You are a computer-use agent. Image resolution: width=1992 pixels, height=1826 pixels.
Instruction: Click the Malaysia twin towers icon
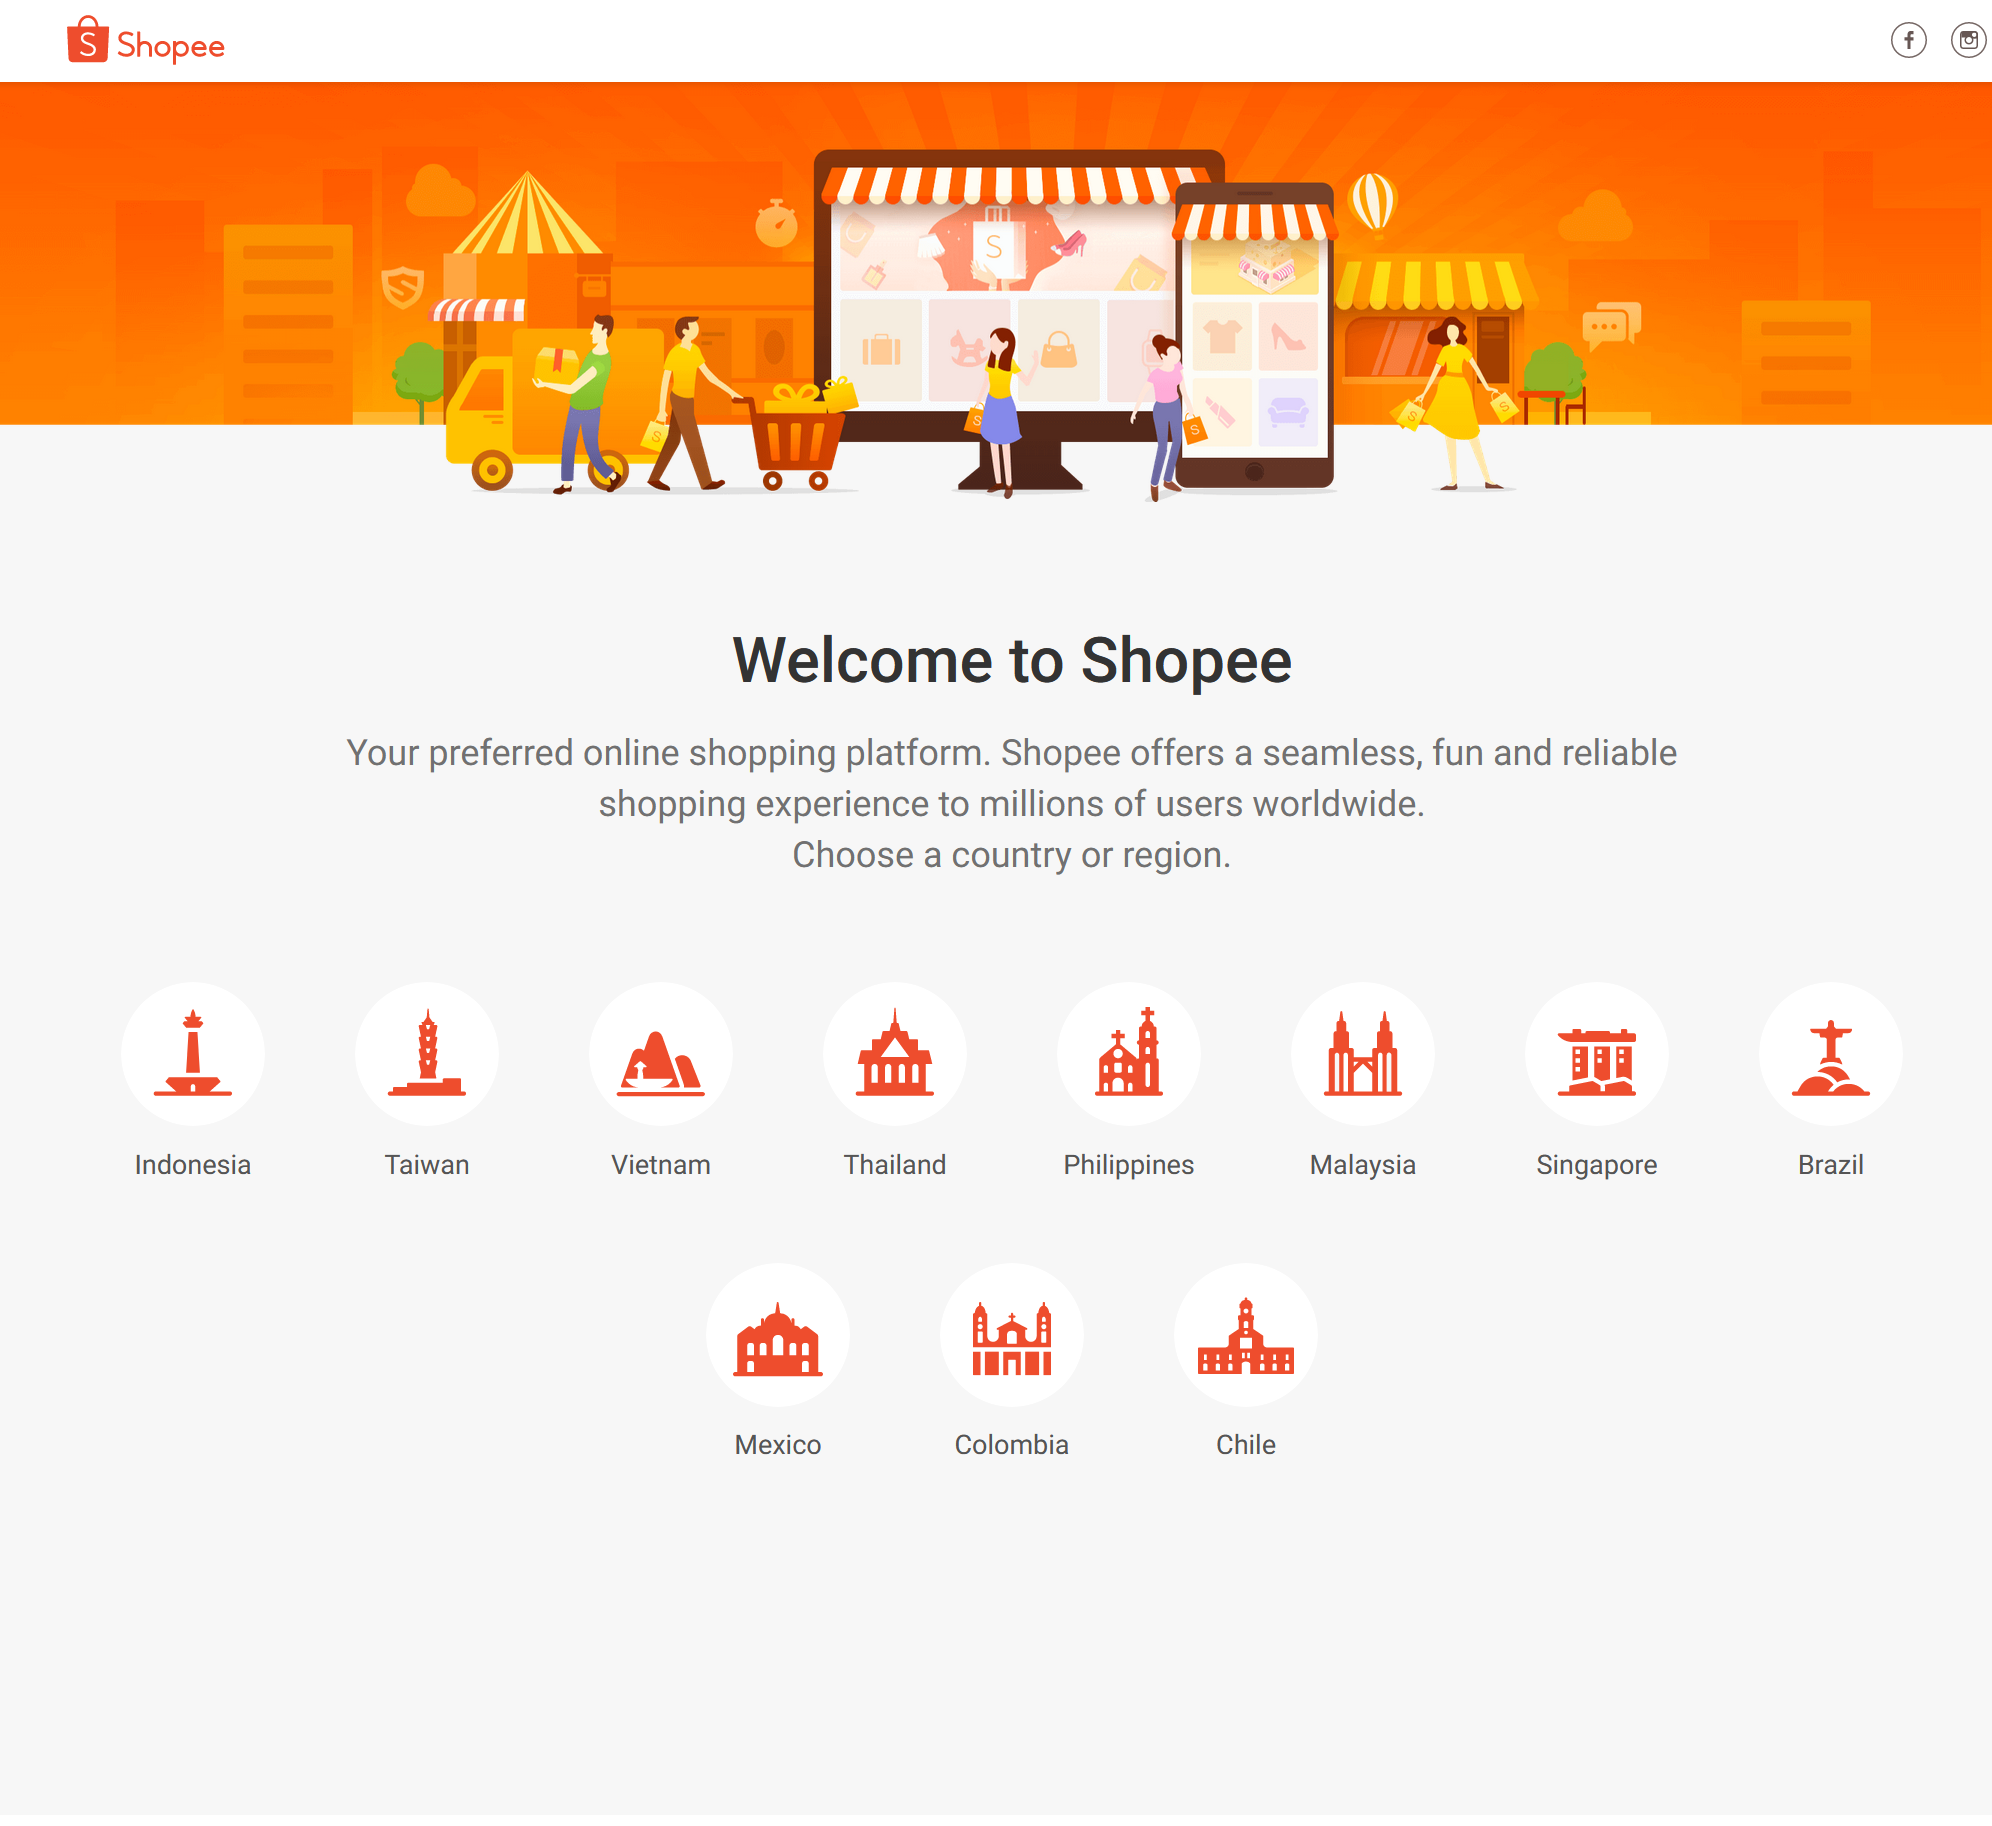[1363, 1054]
